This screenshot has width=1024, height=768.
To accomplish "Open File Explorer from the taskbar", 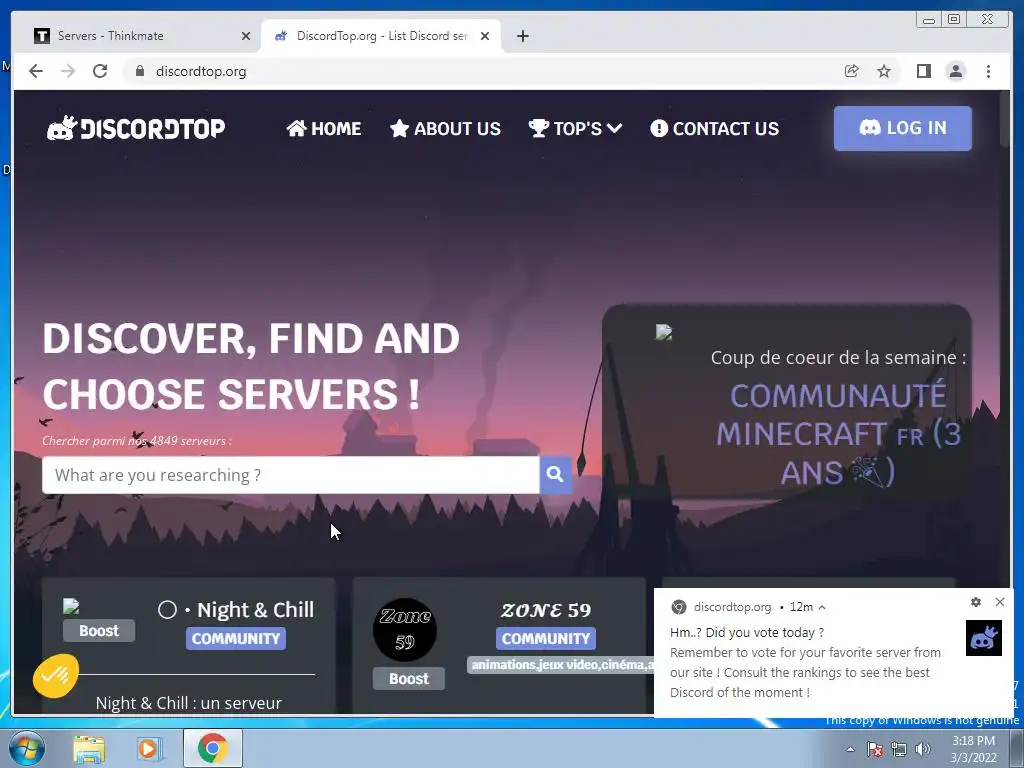I will (x=89, y=749).
